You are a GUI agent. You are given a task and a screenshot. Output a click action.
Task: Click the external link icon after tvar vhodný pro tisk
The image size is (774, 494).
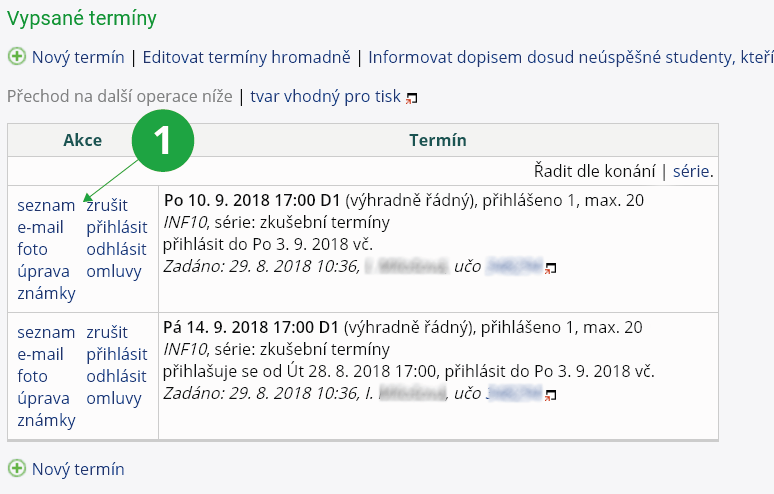tap(411, 98)
